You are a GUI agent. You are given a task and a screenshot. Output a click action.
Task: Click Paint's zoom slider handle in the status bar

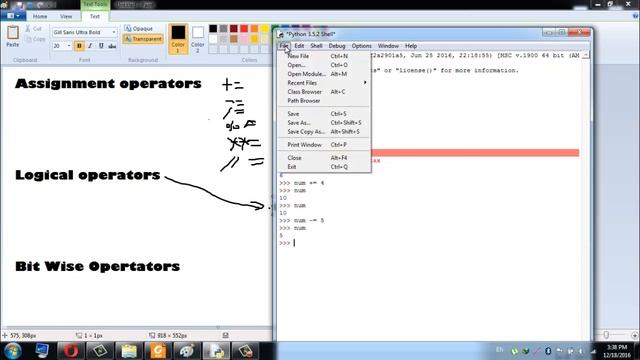click(x=606, y=335)
